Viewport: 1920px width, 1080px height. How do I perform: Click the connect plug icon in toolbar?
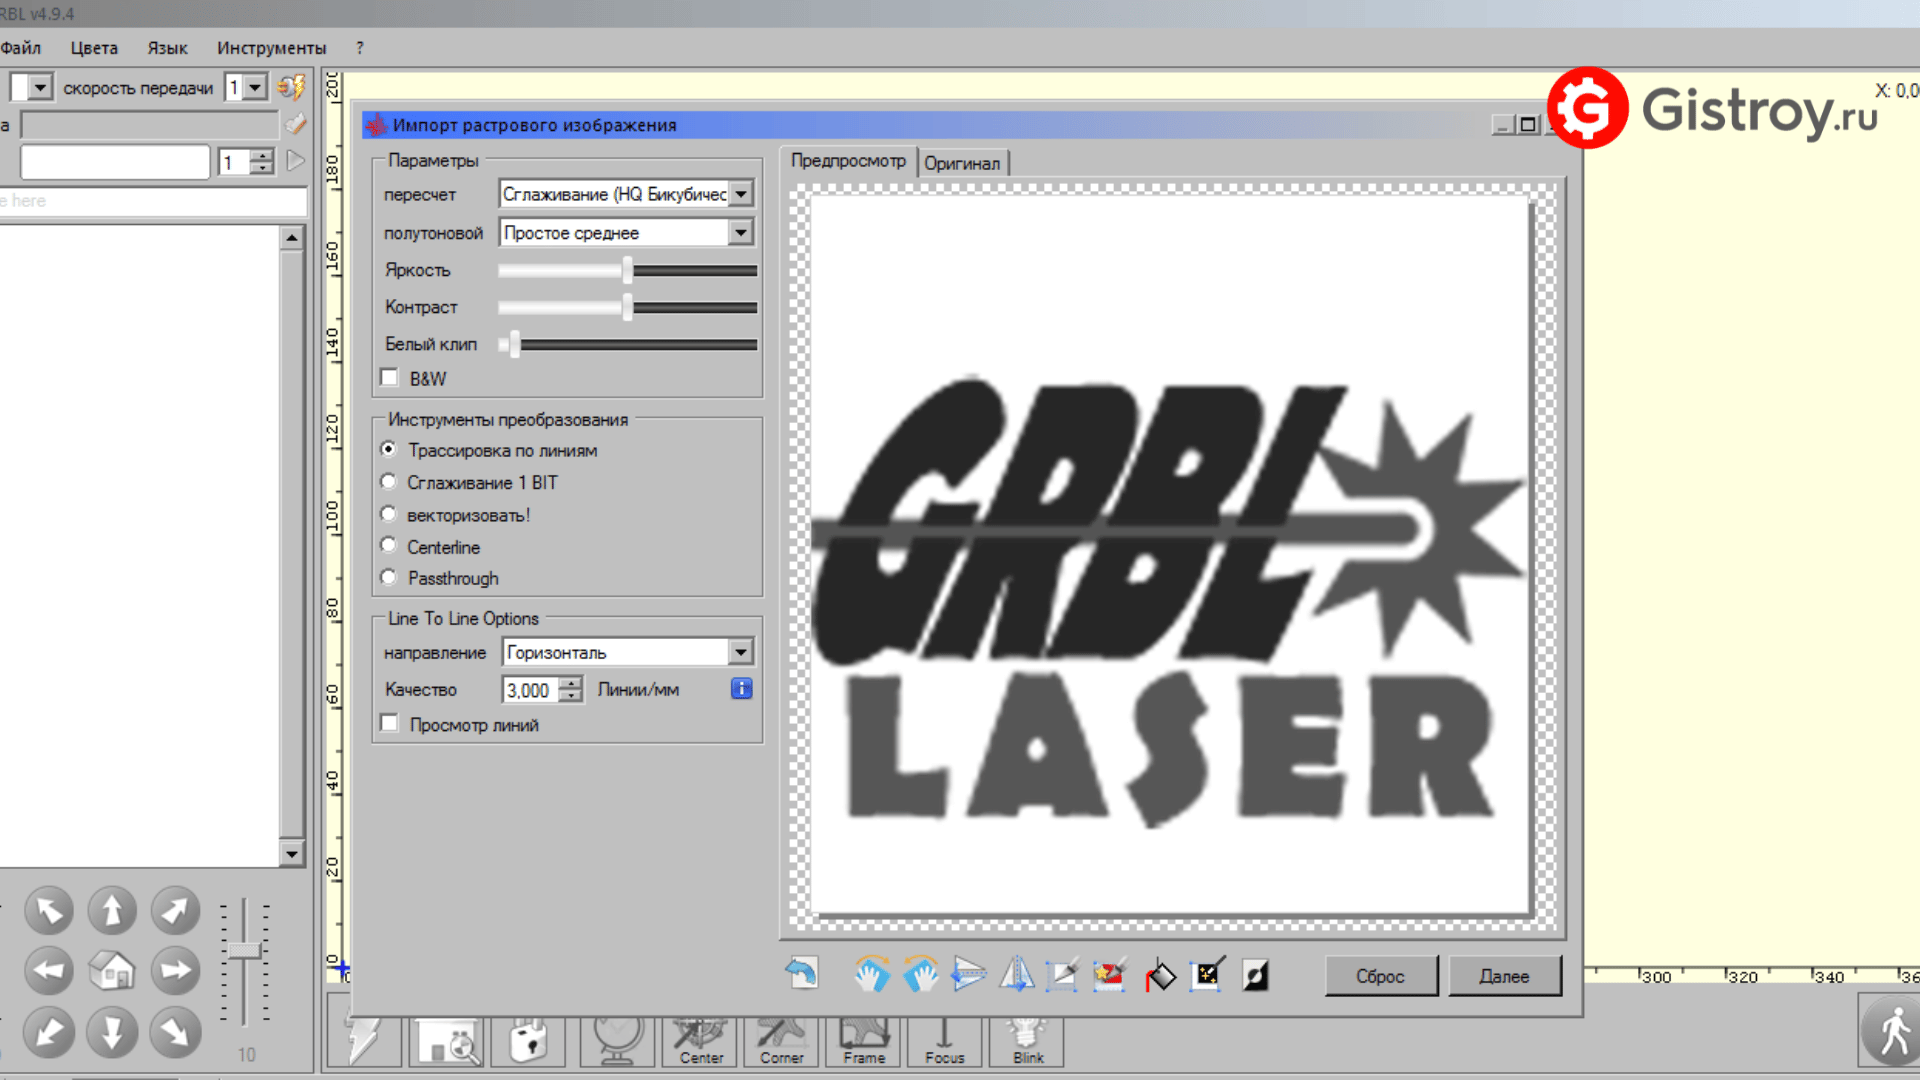click(291, 88)
